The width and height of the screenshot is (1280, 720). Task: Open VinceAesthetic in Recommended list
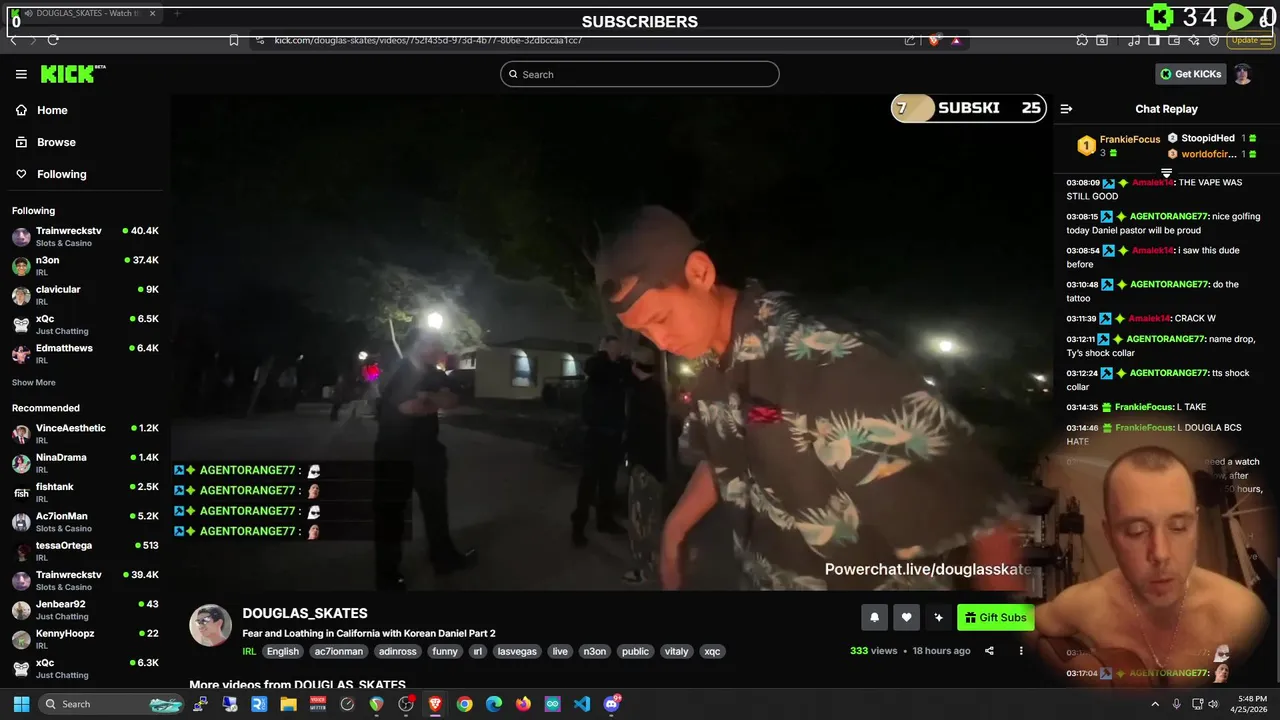tap(85, 433)
